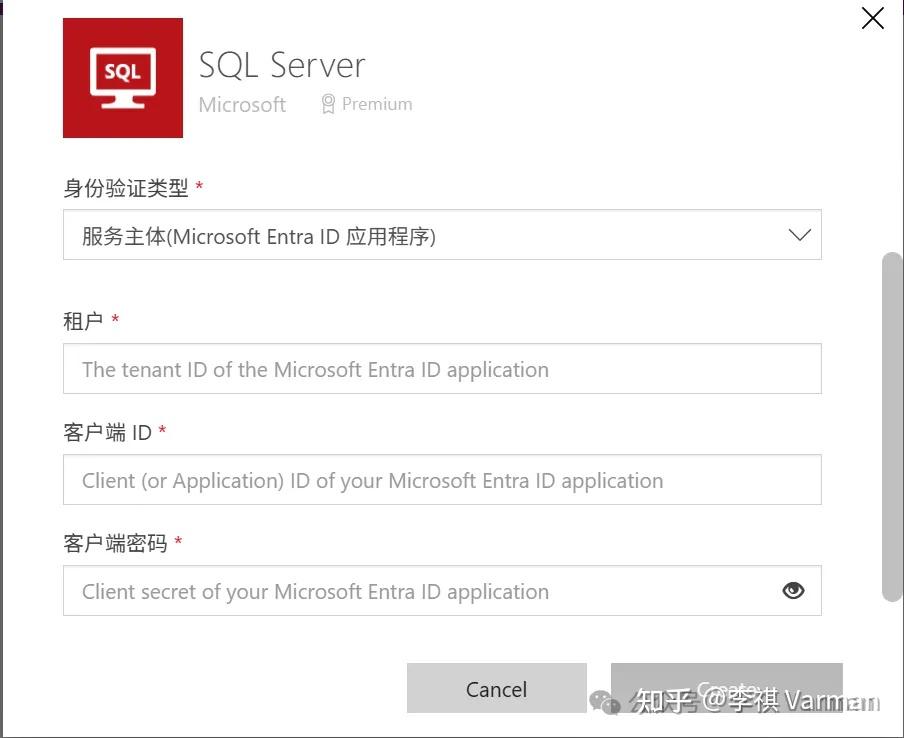Screen dimensions: 904x738
Task: Click the tenant ID input field
Action: (x=443, y=368)
